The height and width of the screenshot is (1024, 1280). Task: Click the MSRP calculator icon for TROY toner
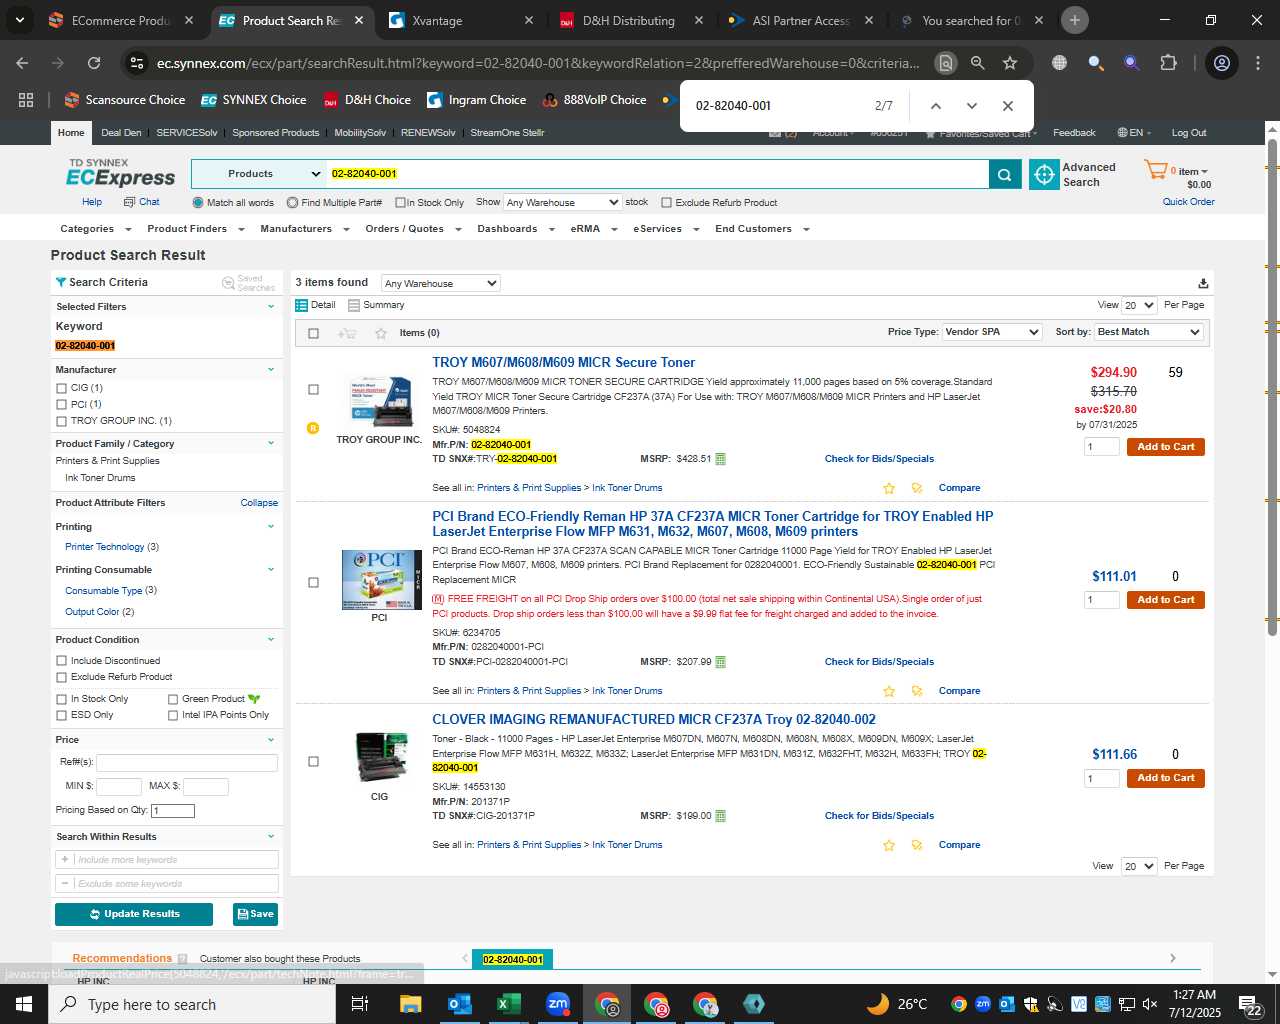721,459
